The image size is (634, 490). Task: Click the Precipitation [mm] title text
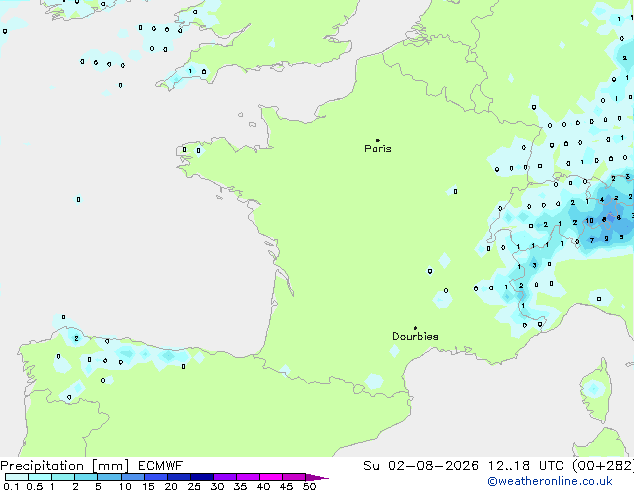[x=65, y=466]
